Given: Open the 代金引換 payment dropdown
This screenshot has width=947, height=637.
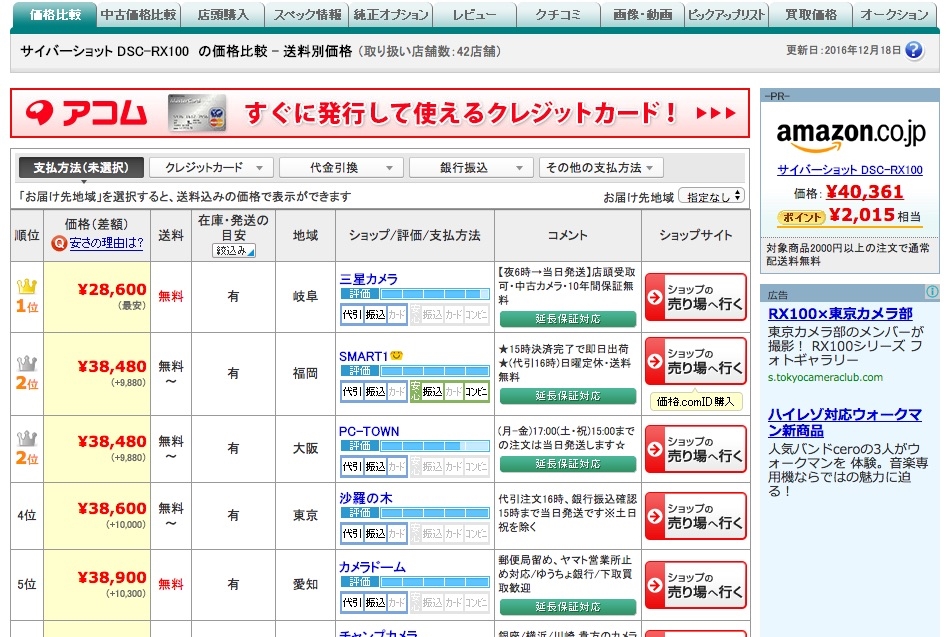Looking at the screenshot, I should point(341,167).
